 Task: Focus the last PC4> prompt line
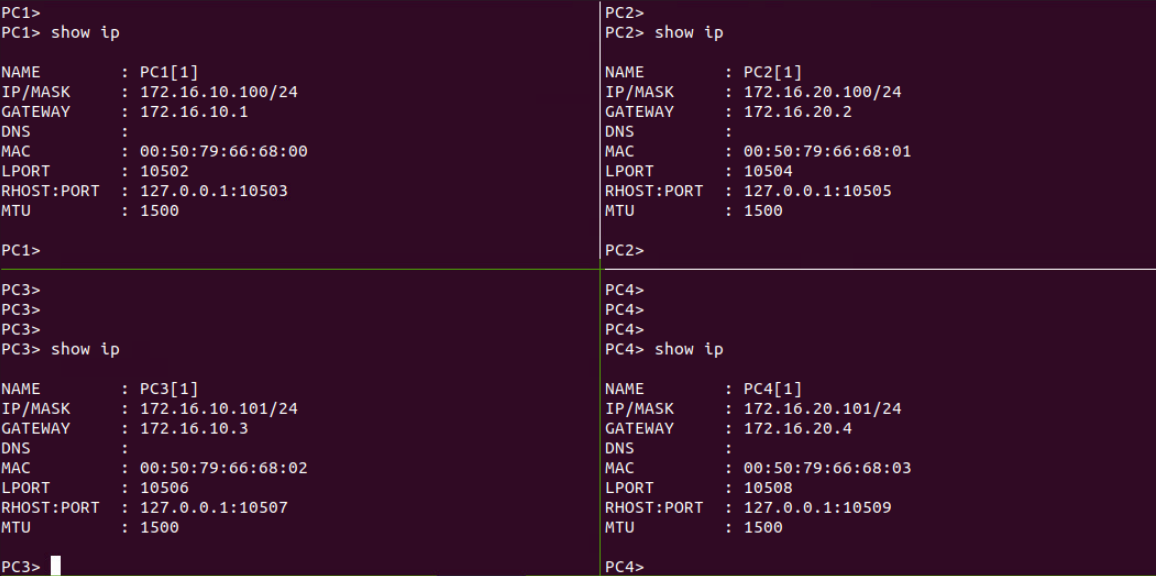pos(625,567)
